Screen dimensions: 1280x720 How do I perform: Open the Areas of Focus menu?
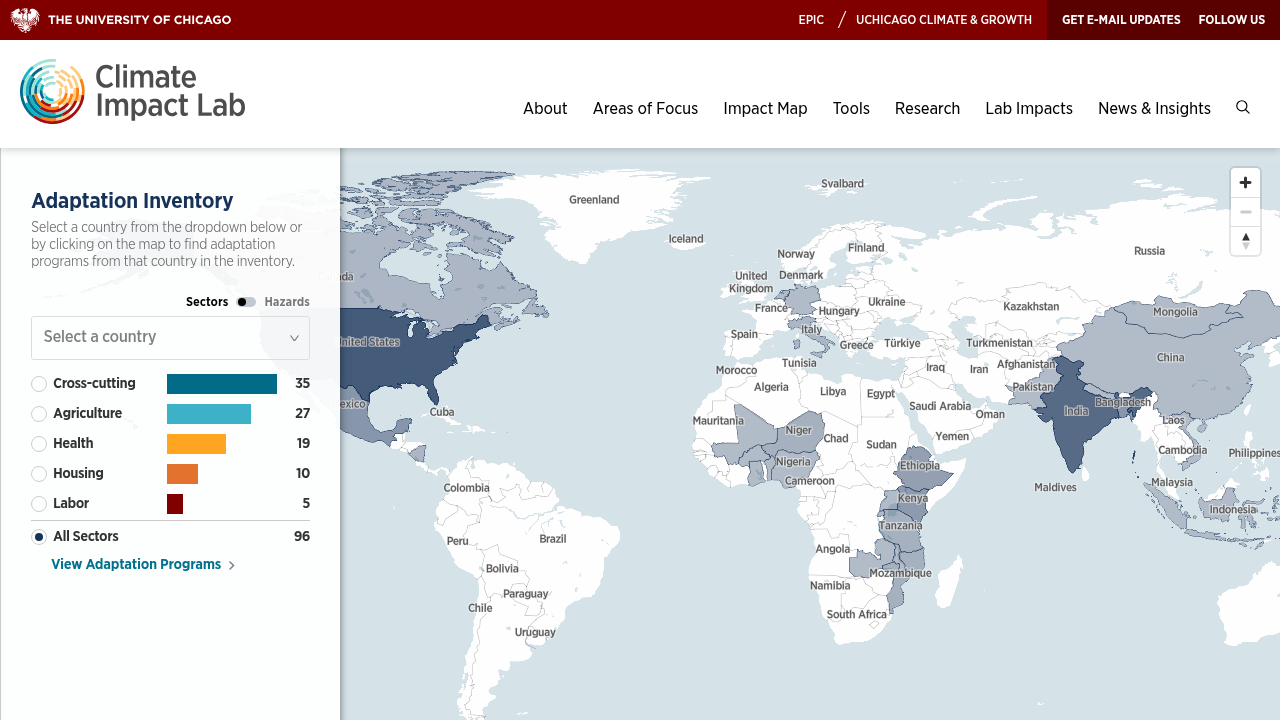coord(645,108)
